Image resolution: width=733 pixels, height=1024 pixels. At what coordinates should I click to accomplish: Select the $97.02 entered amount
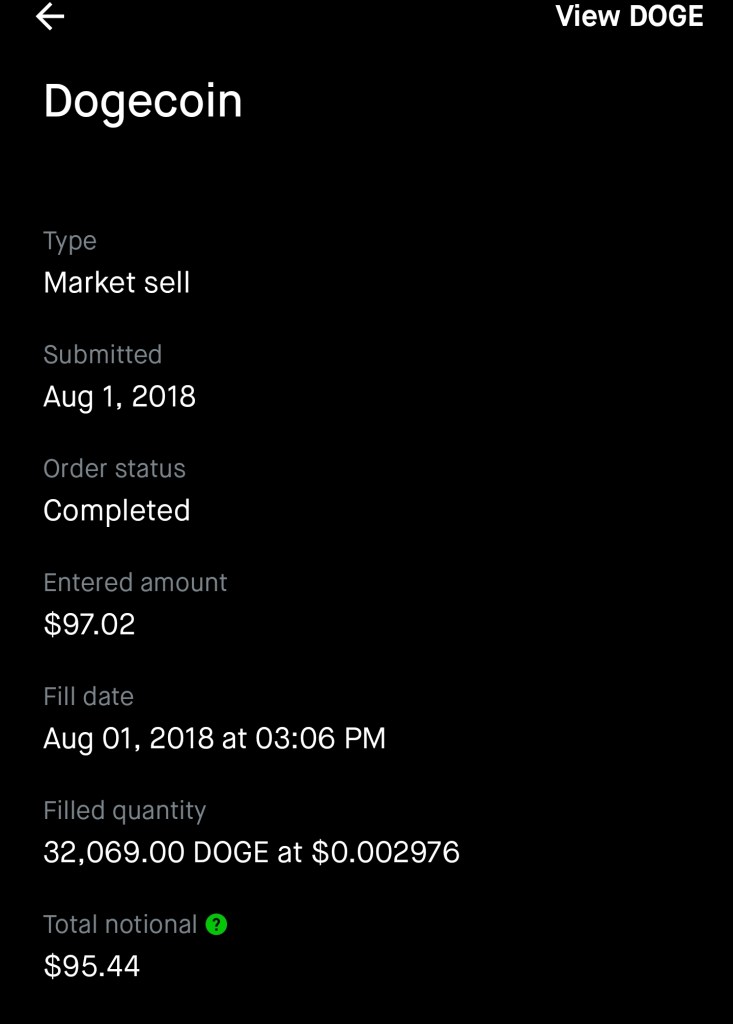(89, 625)
